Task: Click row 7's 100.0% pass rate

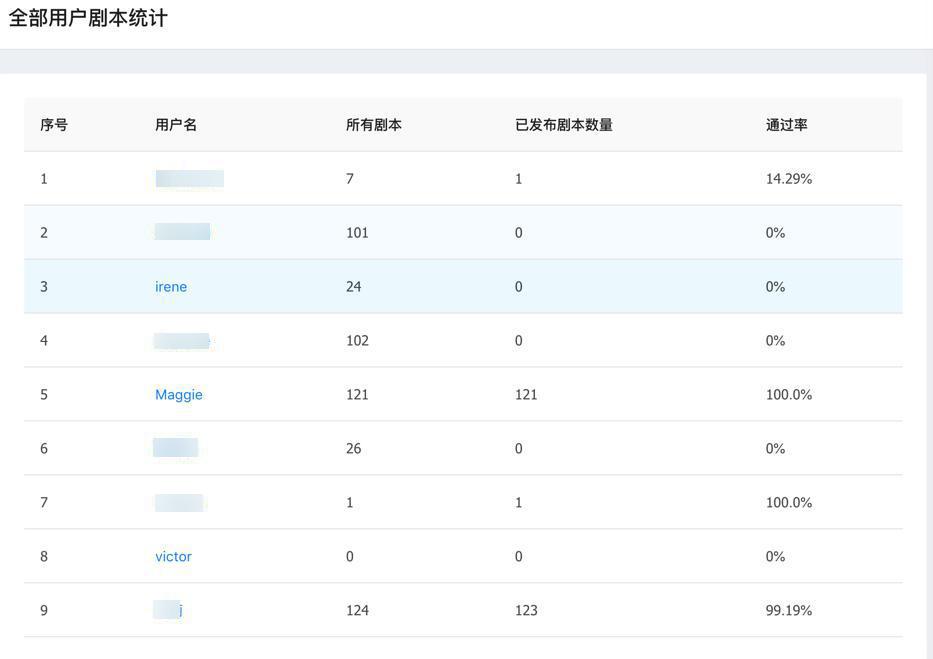Action: pos(789,503)
